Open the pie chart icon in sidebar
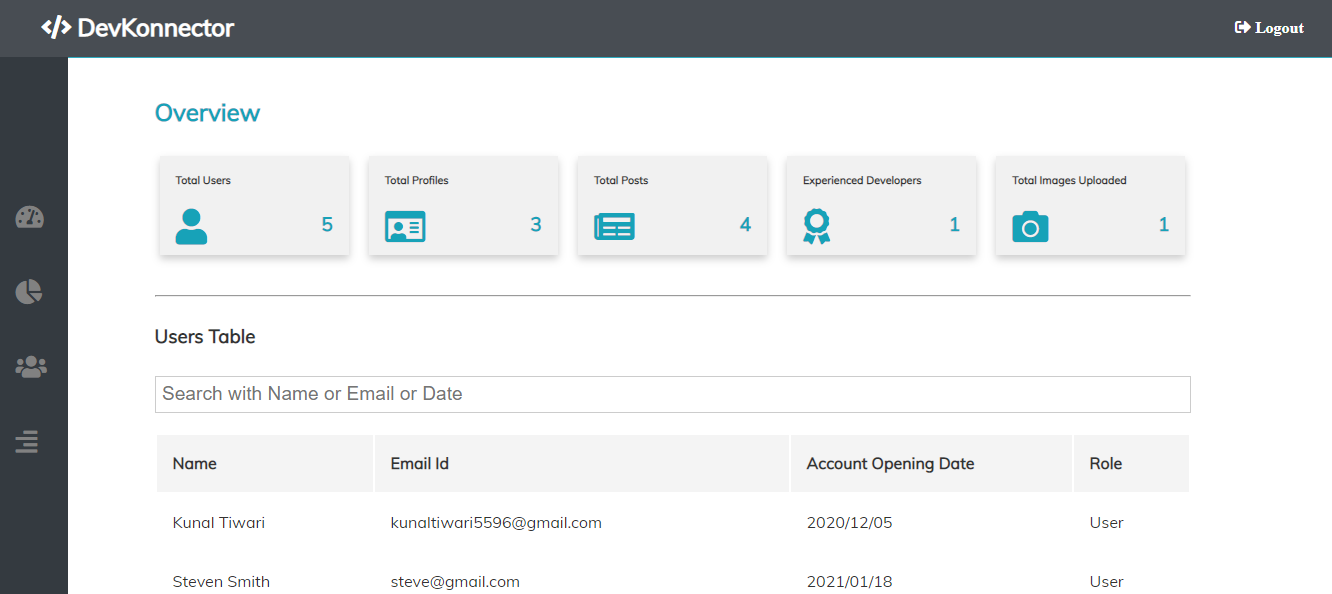 [29, 292]
